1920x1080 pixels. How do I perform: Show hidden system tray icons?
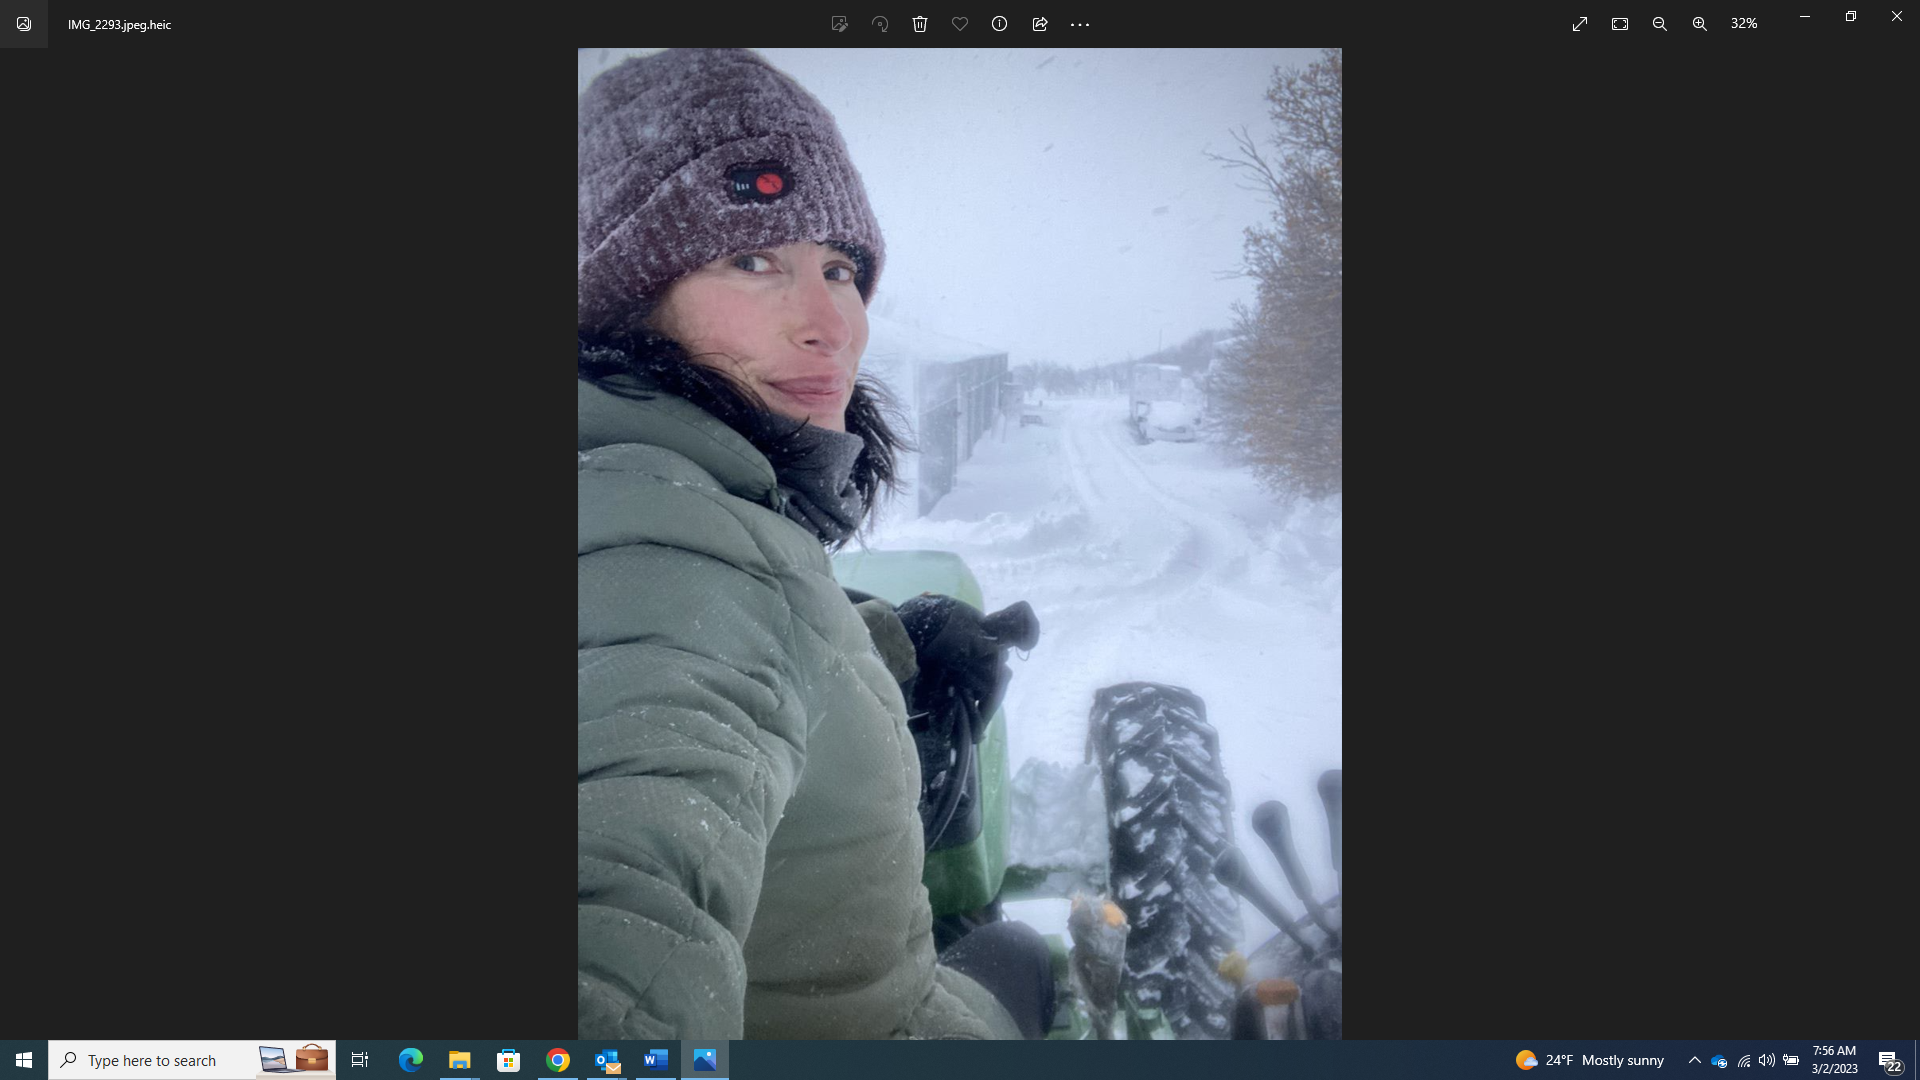pos(1694,1060)
